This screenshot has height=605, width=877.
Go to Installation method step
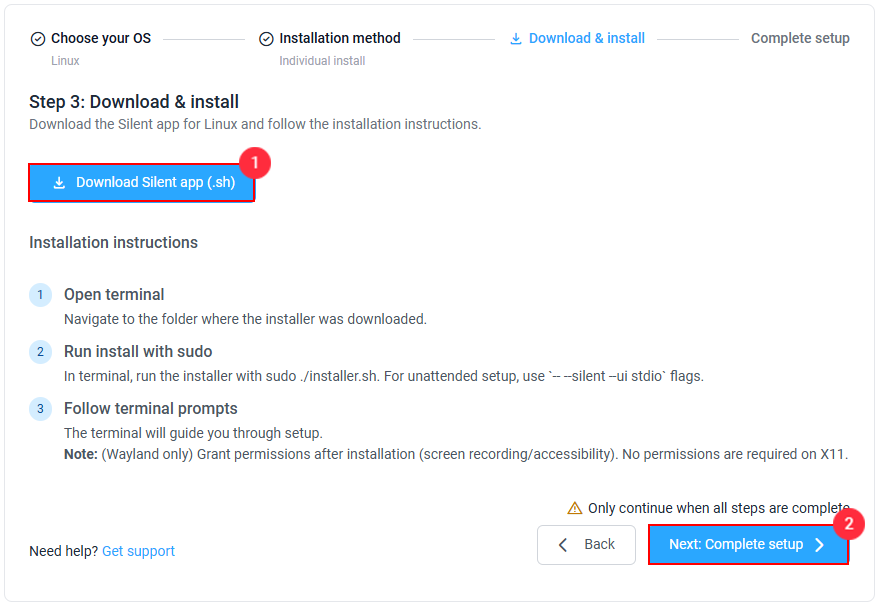[x=340, y=38]
